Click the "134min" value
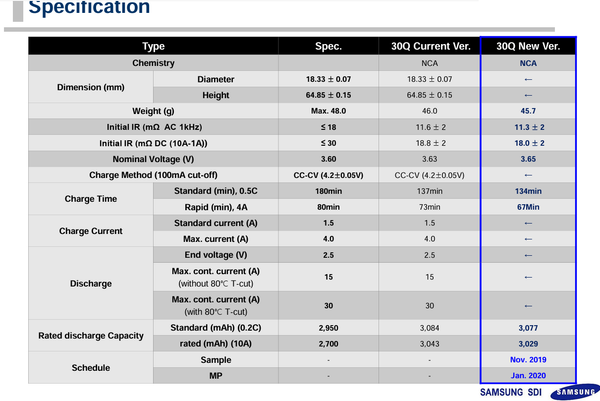Viewport: 600px width, 401px height. (528, 191)
